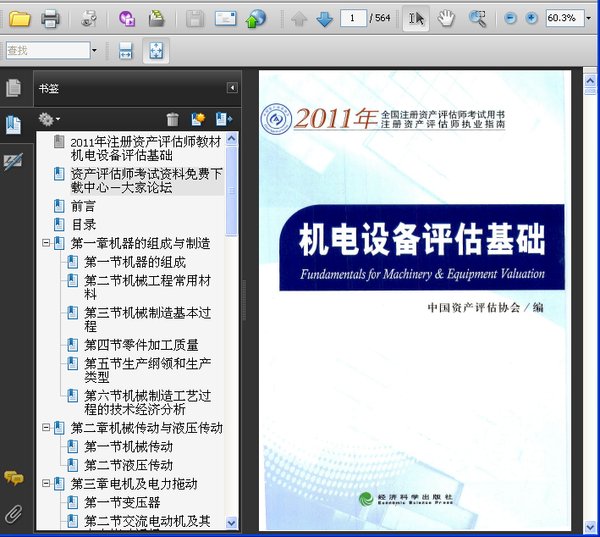Open the Find options dropdown arrow
Screen dimensions: 600x537
click(x=94, y=51)
